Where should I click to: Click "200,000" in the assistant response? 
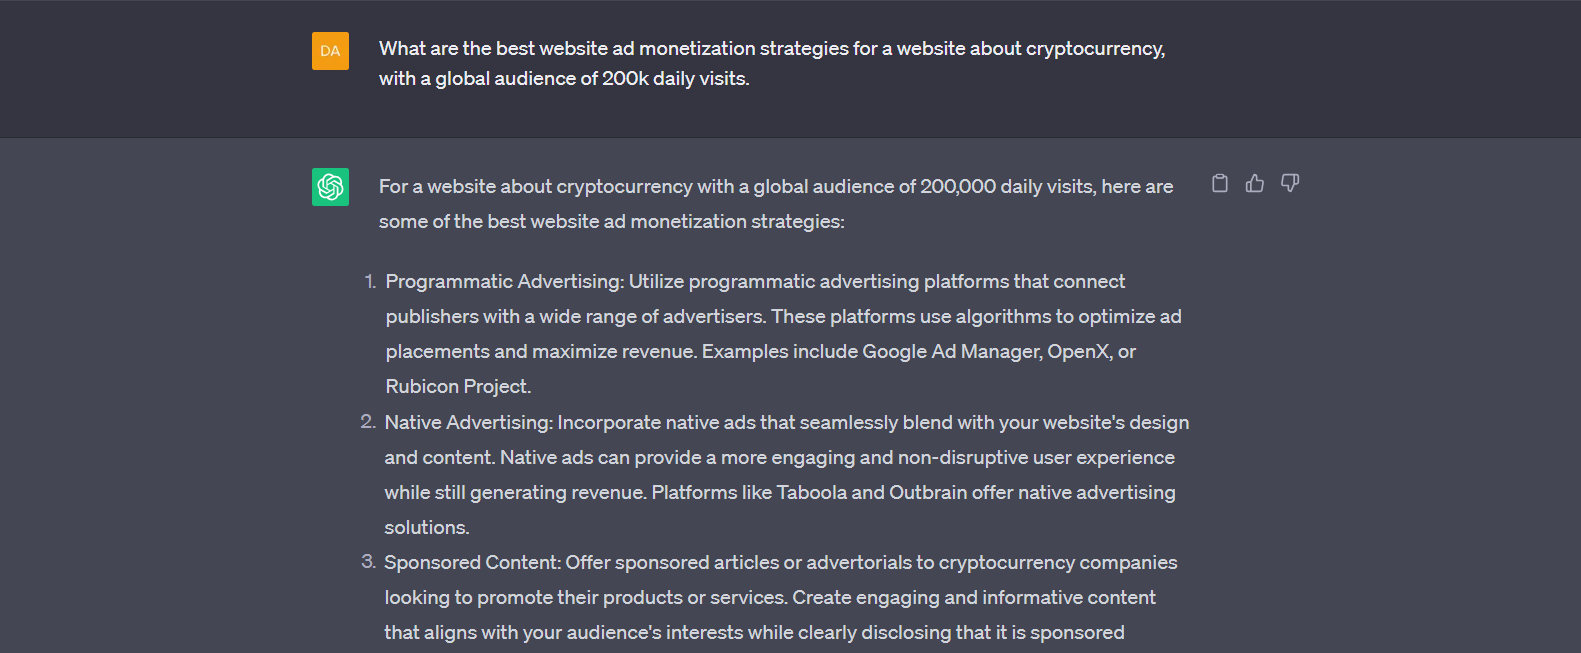click(957, 187)
